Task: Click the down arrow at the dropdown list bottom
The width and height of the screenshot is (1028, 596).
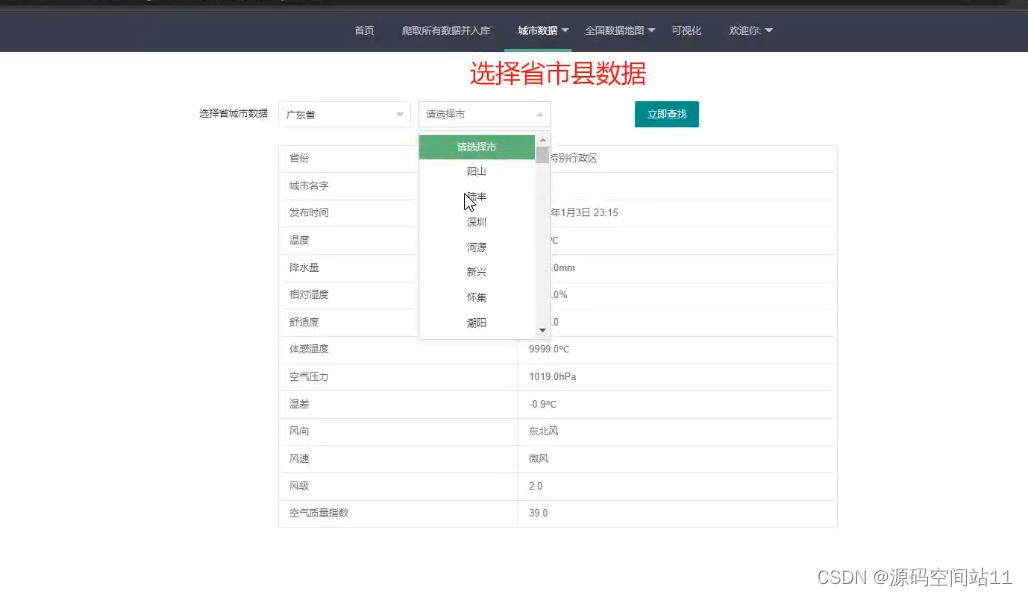Action: point(542,329)
